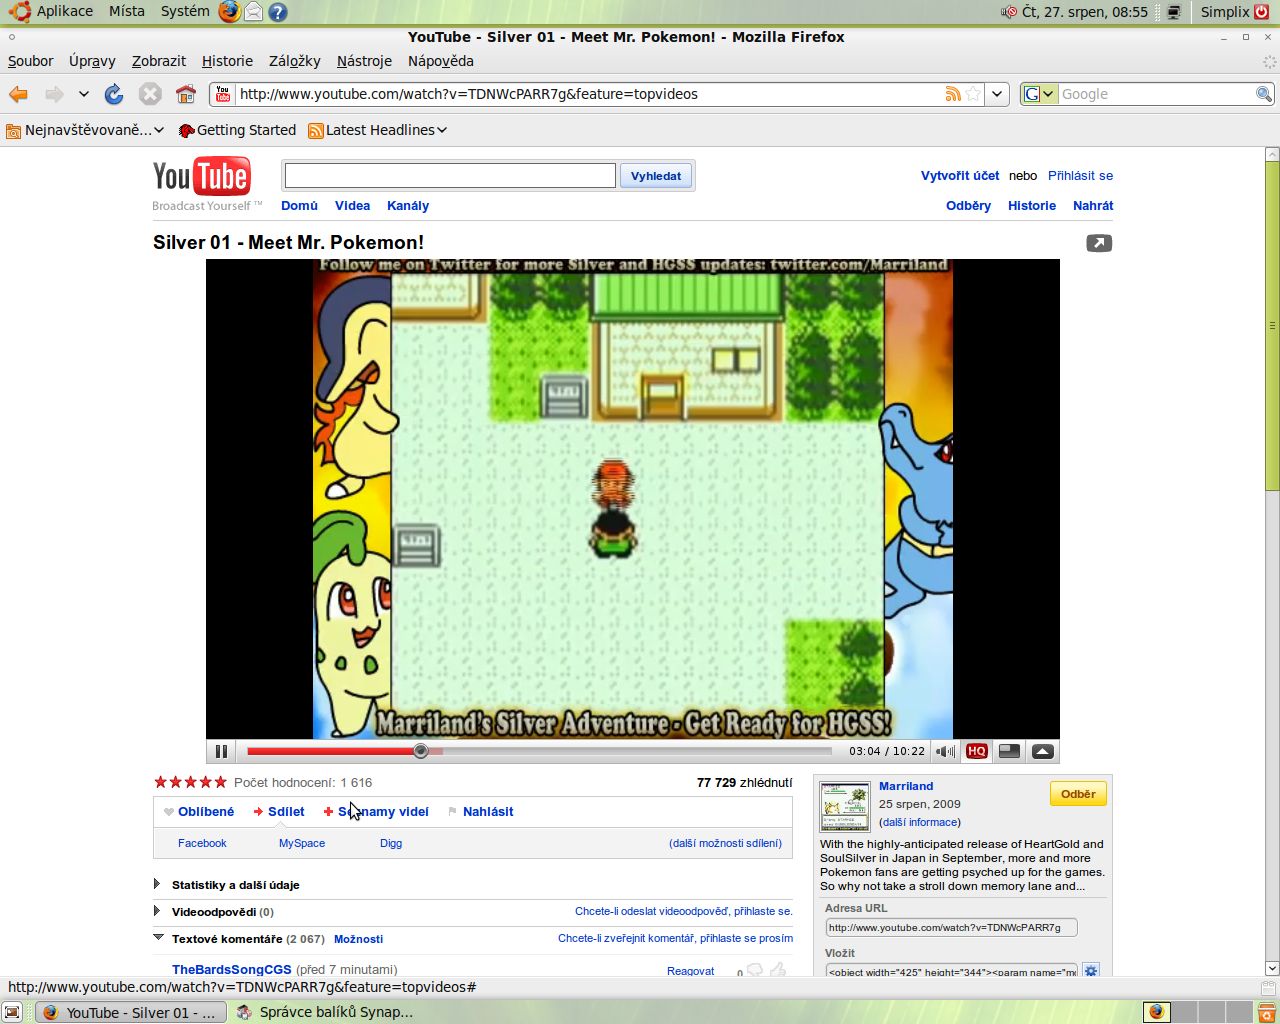The image size is (1280, 1024).
Task: Click the network monitor icon in tray
Action: pyautogui.click(x=1174, y=12)
